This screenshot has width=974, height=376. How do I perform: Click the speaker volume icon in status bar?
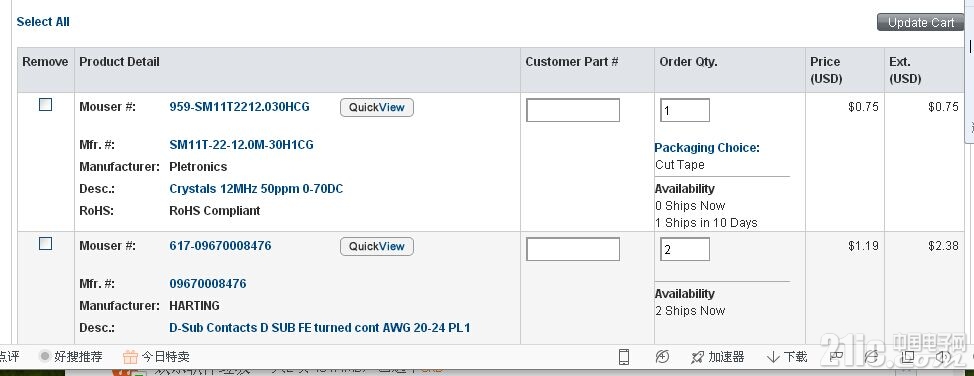click(x=944, y=357)
